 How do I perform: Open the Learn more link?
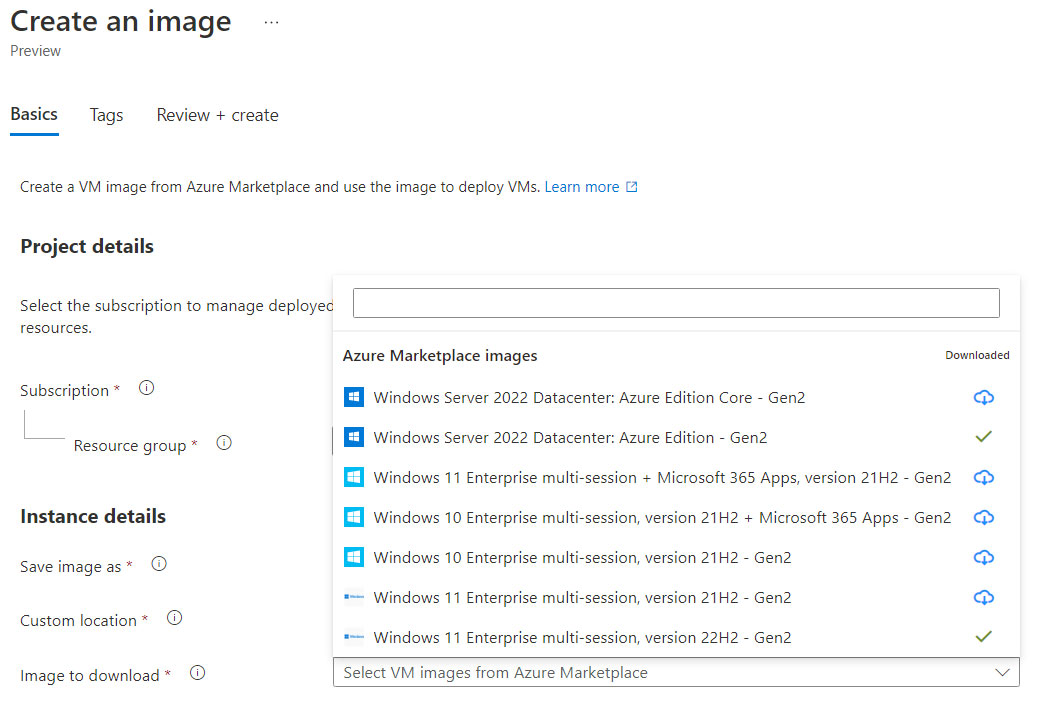[582, 186]
